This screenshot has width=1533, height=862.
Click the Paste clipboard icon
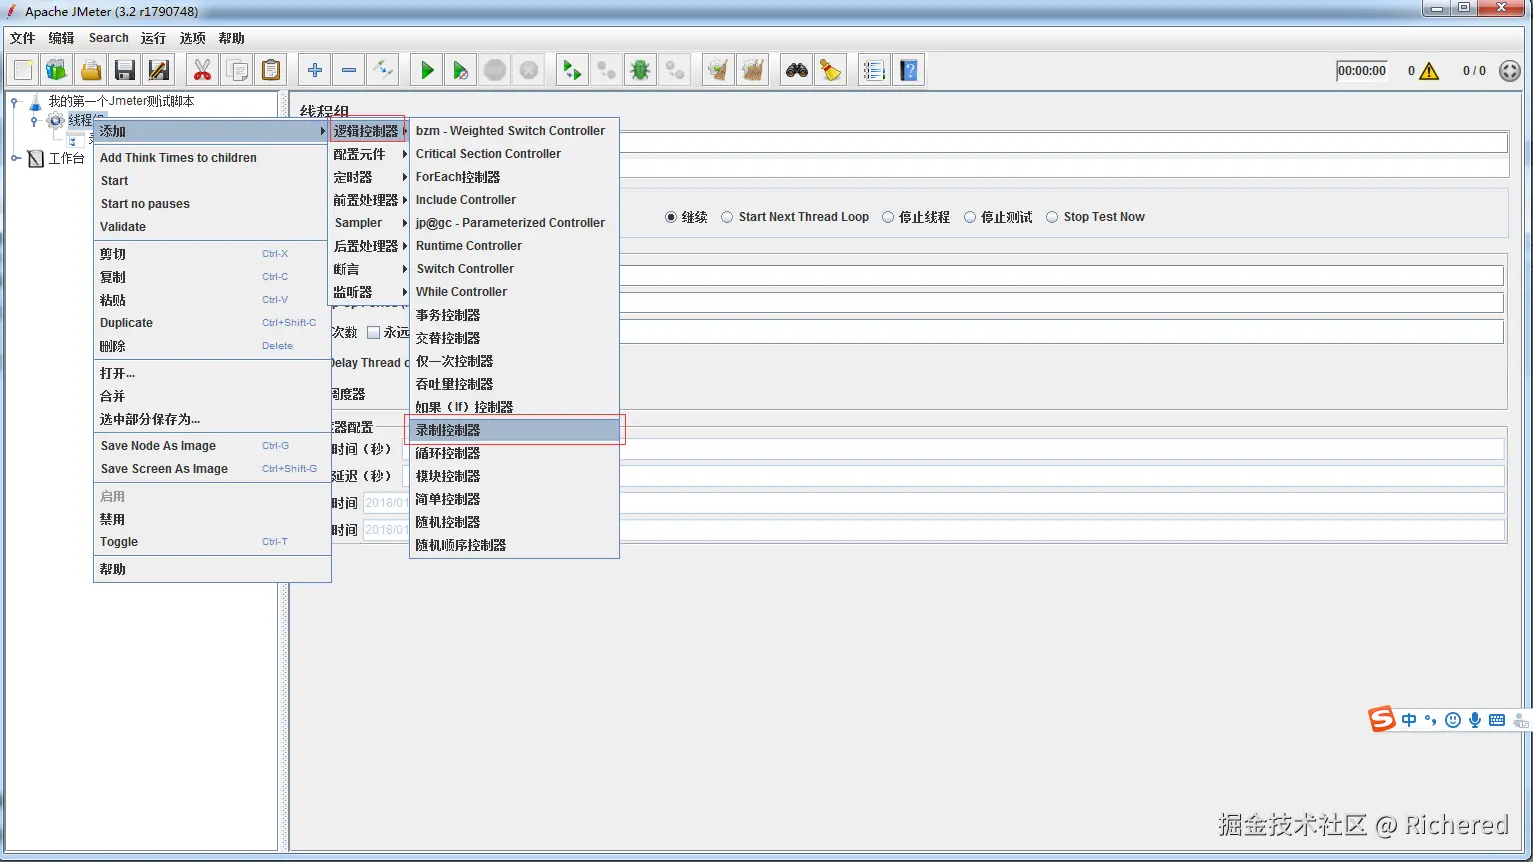click(x=271, y=70)
